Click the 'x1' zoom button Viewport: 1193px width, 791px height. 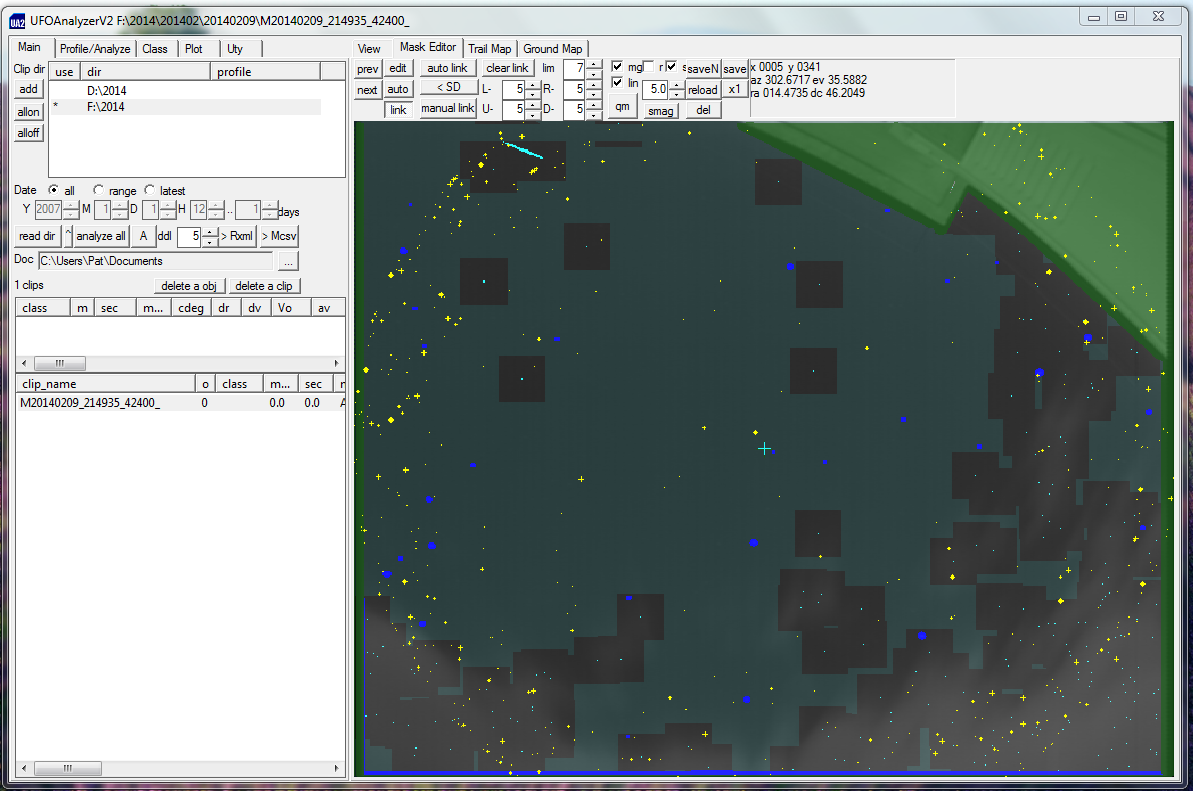click(x=734, y=89)
